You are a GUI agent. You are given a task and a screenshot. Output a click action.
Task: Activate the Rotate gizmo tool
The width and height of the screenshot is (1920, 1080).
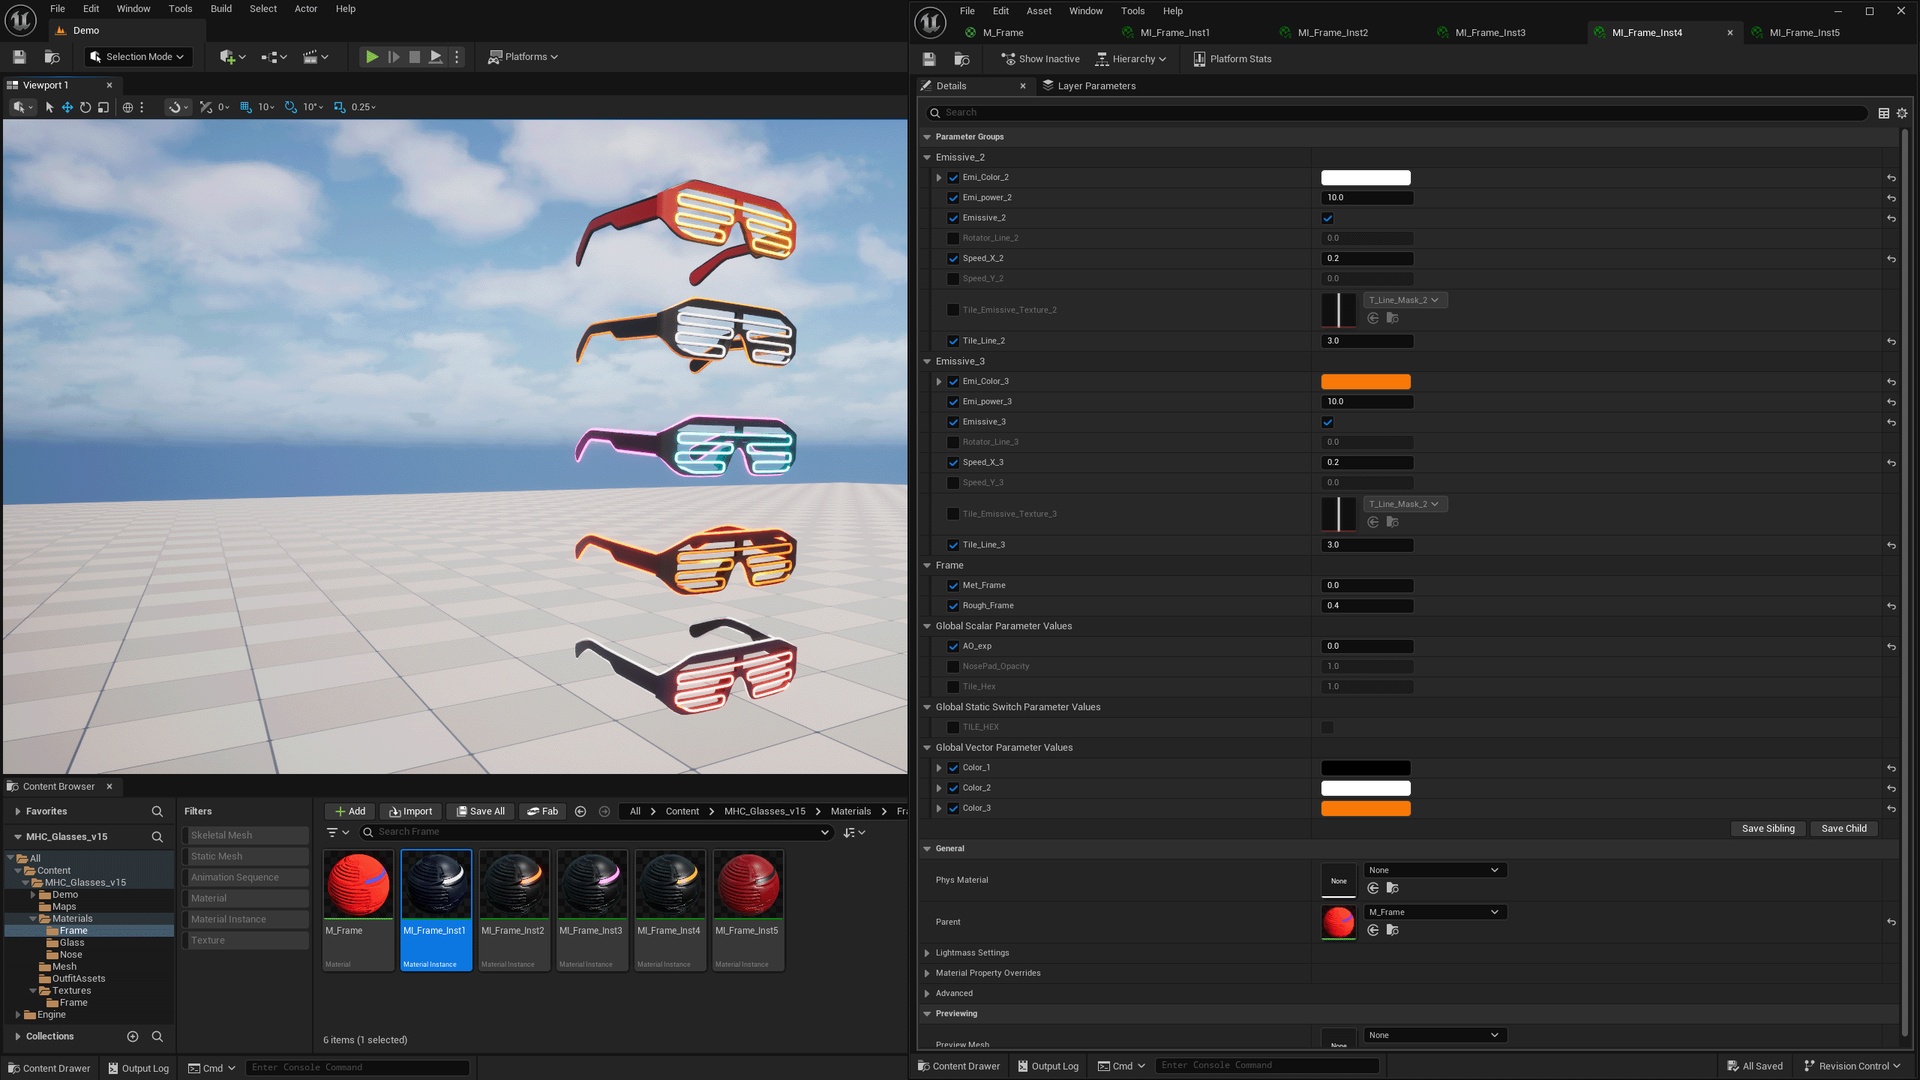85,107
